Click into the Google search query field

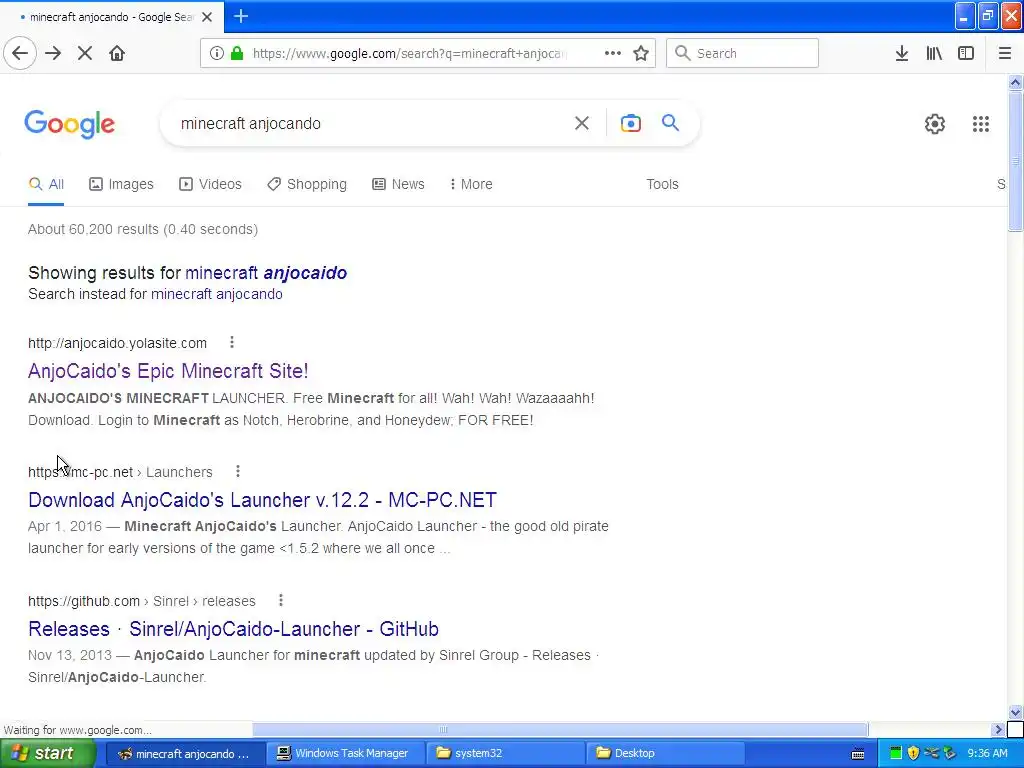tap(372, 123)
